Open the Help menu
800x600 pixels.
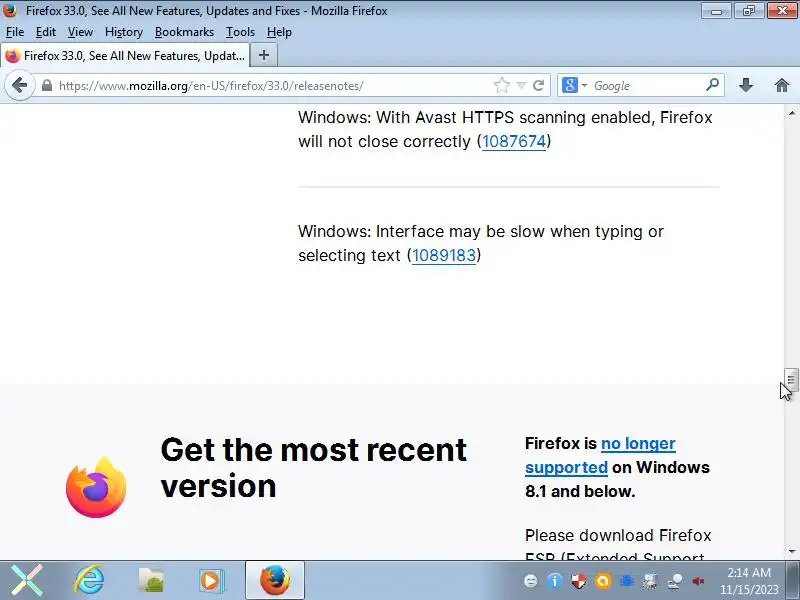(x=279, y=32)
